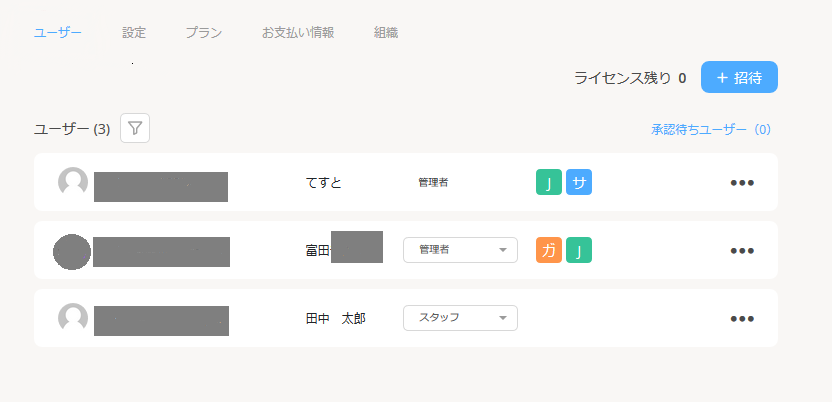Open the 管理者 role dropdown for 富田
832x402 pixels.
click(460, 250)
